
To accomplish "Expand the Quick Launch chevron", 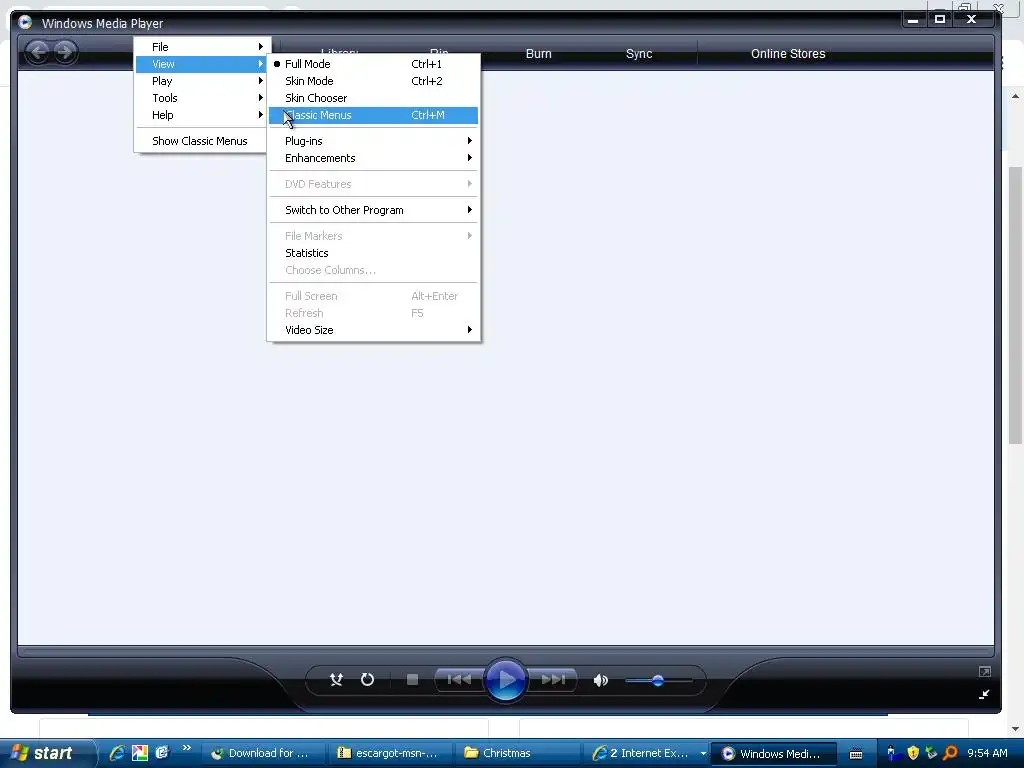I will click(x=187, y=748).
